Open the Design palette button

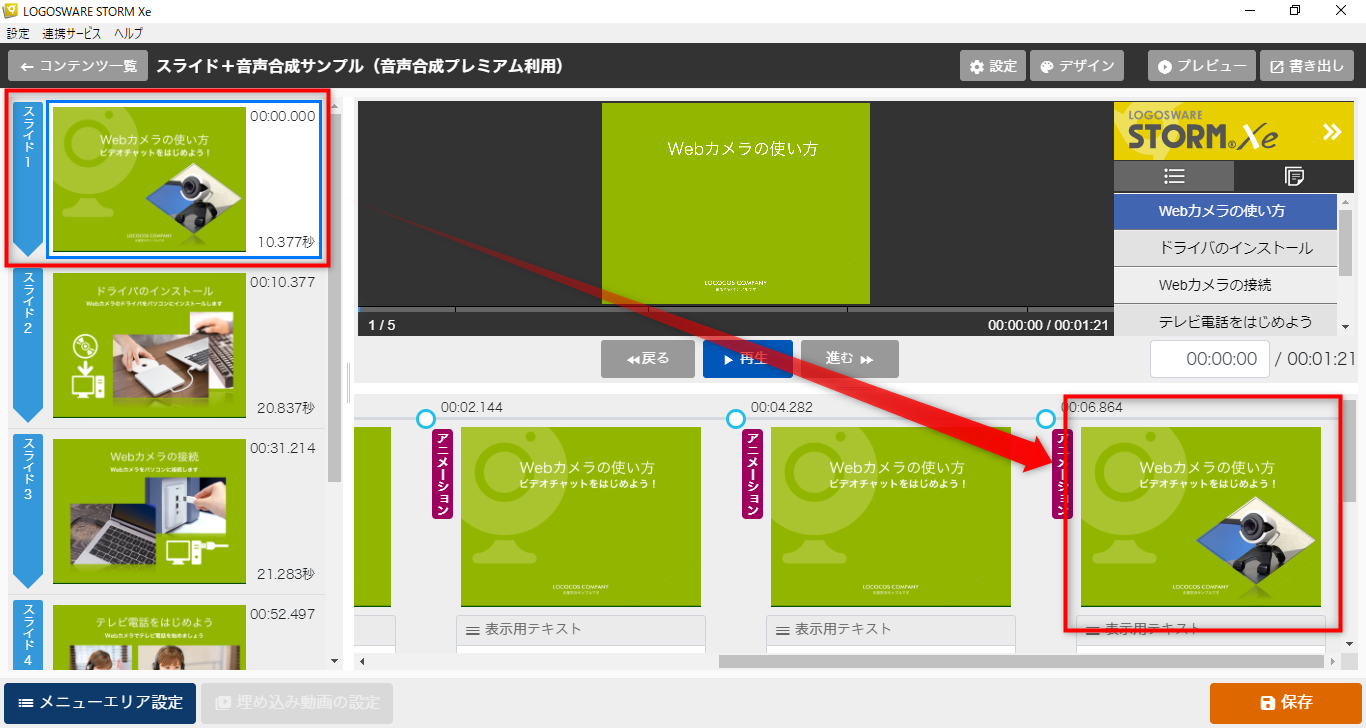[1077, 67]
